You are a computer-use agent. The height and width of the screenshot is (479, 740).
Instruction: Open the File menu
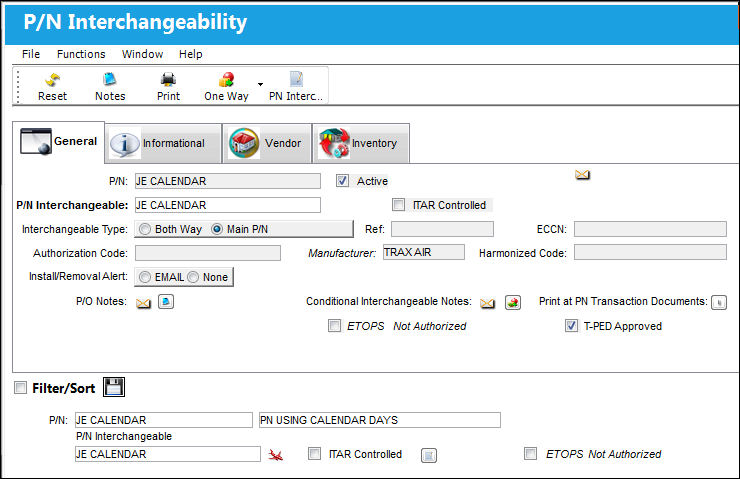pyautogui.click(x=31, y=54)
